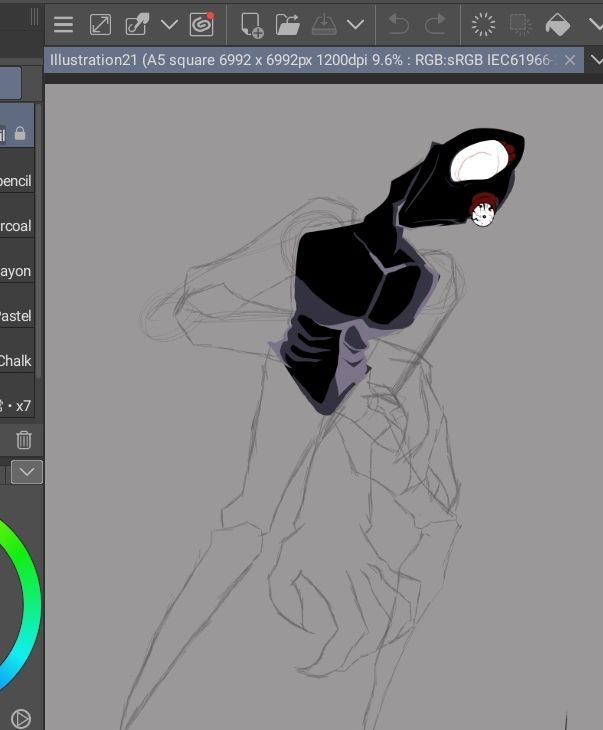Click the Save icon
The width and height of the screenshot is (603, 730).
tap(324, 25)
